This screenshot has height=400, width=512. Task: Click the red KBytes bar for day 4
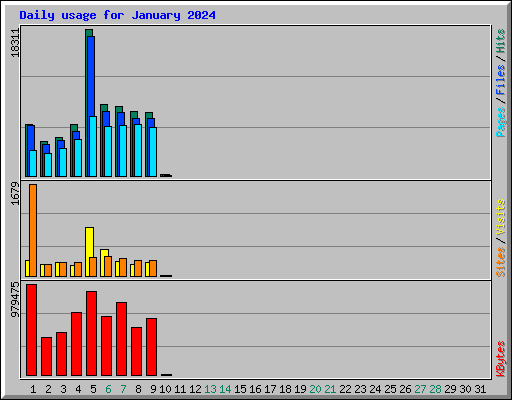pos(76,344)
